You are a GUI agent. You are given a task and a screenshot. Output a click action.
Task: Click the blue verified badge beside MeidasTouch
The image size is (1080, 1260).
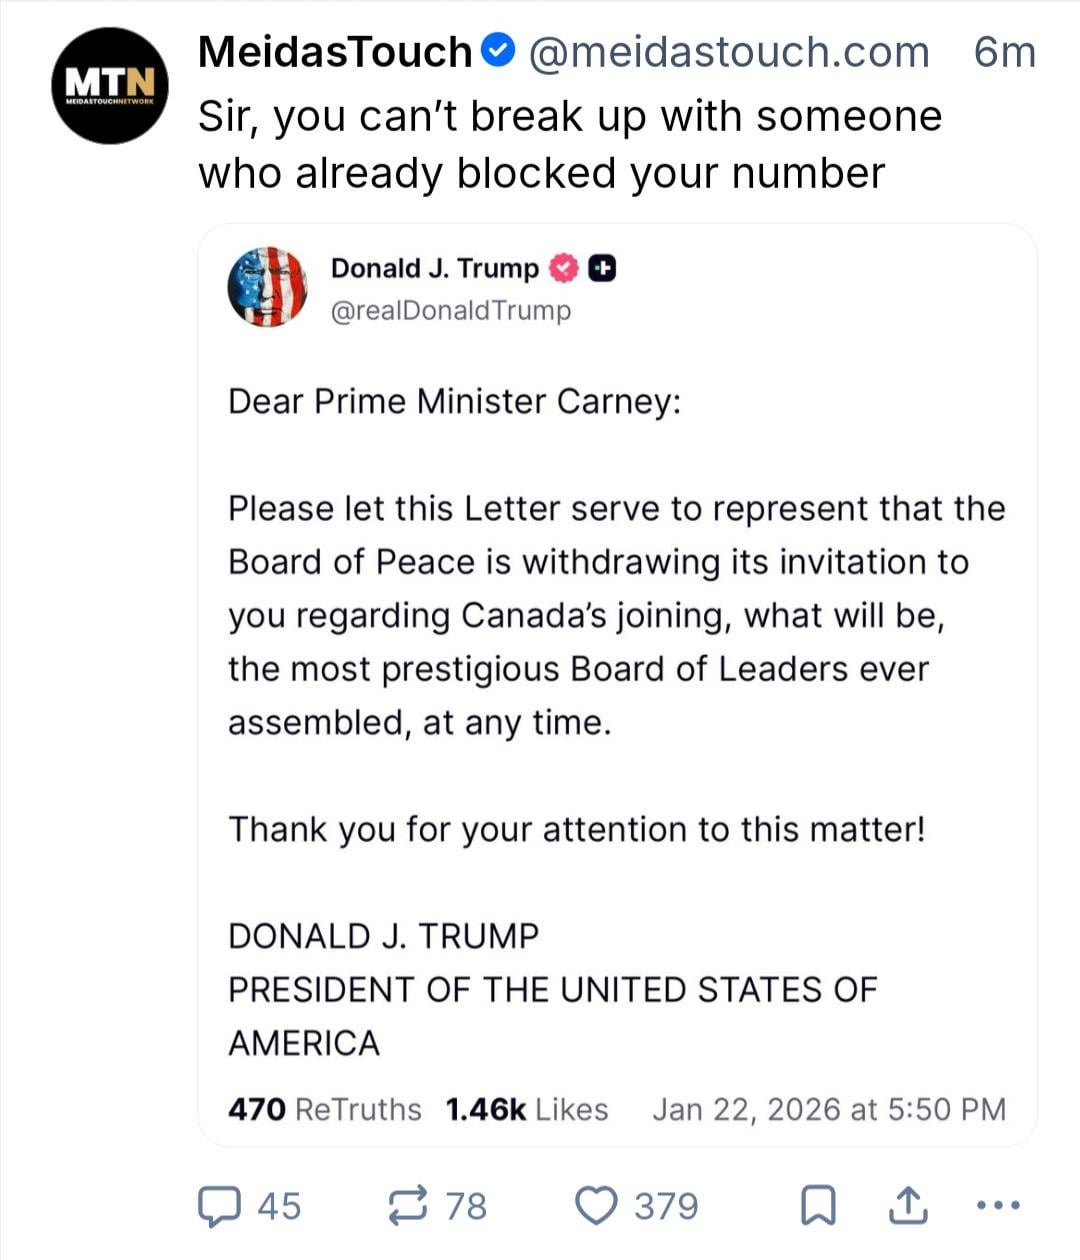499,50
